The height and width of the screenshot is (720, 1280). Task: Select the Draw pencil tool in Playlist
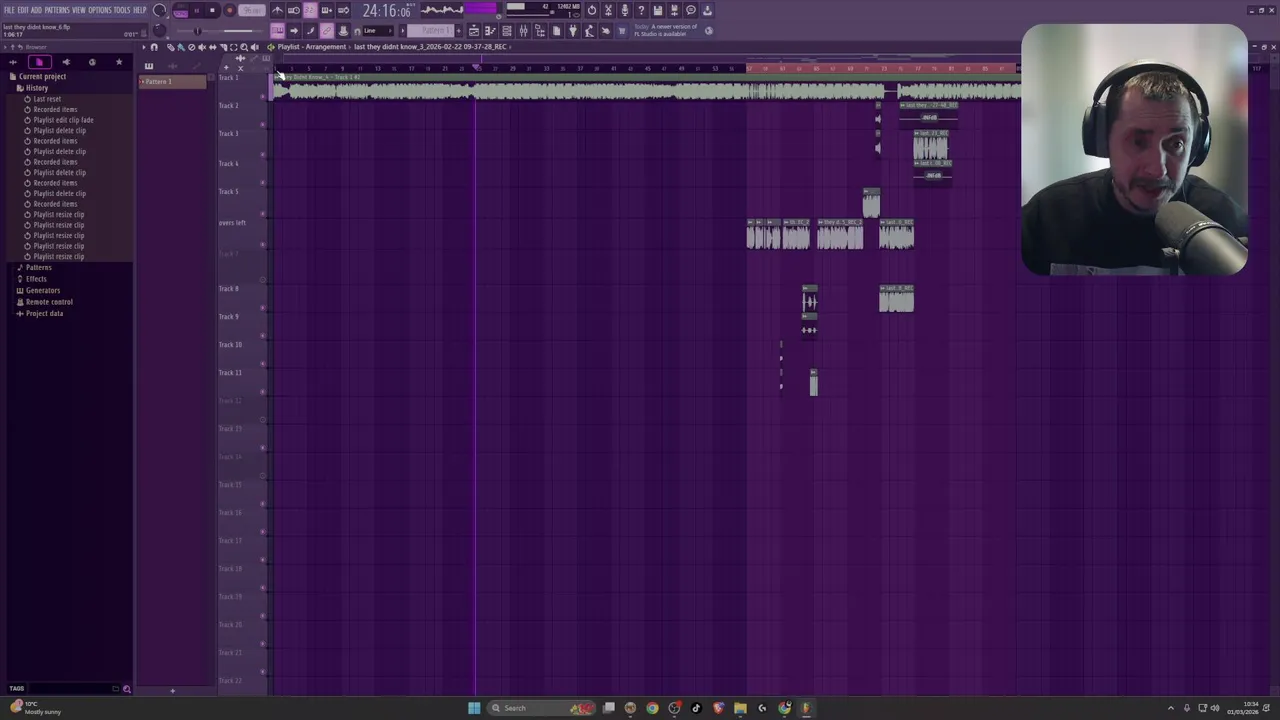coord(171,47)
